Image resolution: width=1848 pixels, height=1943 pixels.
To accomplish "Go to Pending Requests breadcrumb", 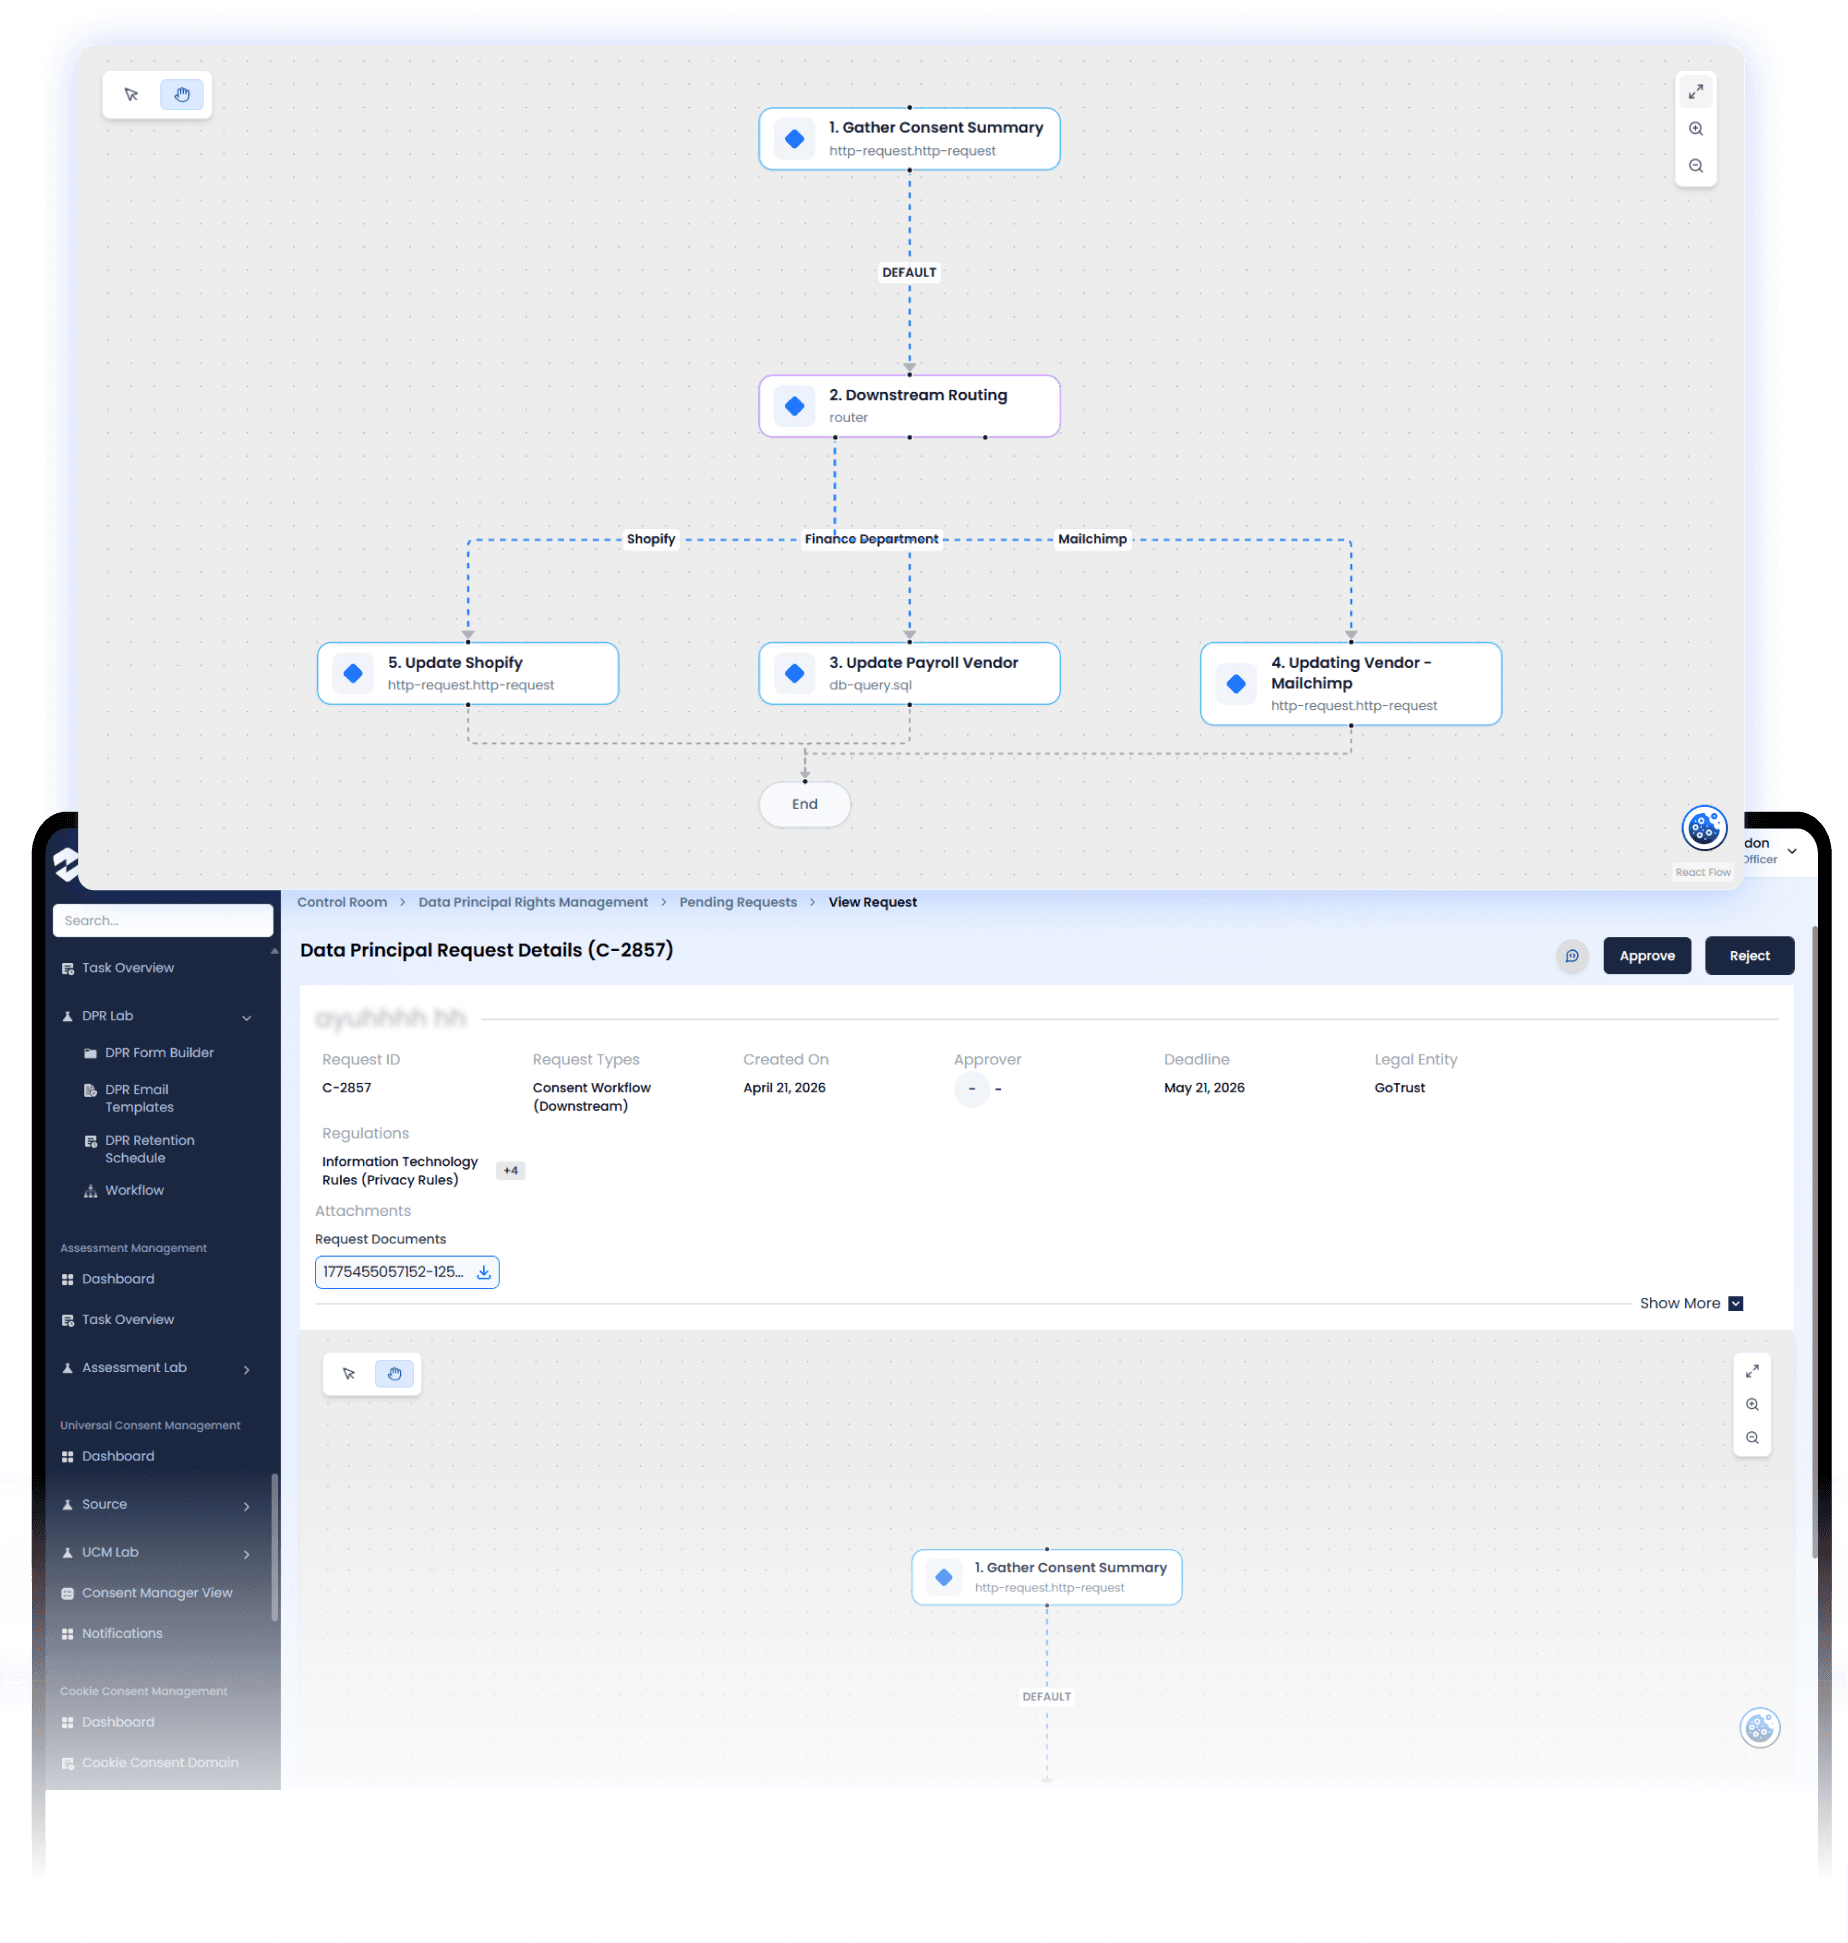I will (738, 902).
